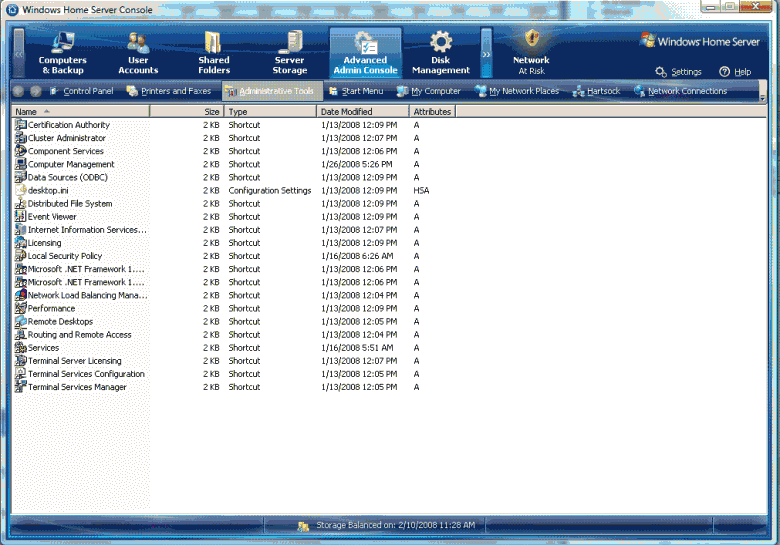Click the Windows Home Server logo
The width and height of the screenshot is (780, 545).
(699, 41)
